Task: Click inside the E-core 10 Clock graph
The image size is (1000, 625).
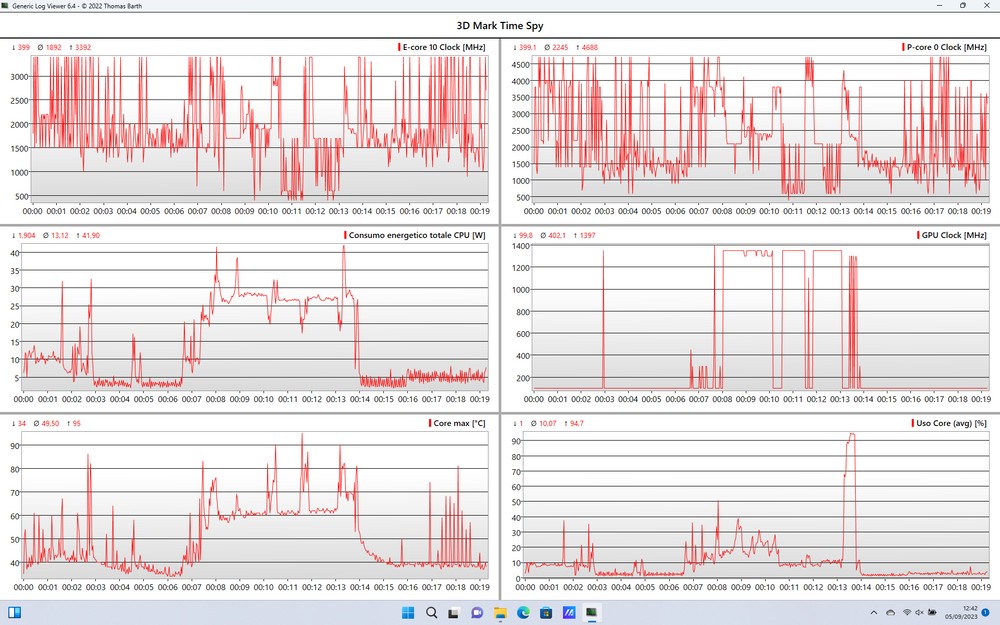Action: 259,129
